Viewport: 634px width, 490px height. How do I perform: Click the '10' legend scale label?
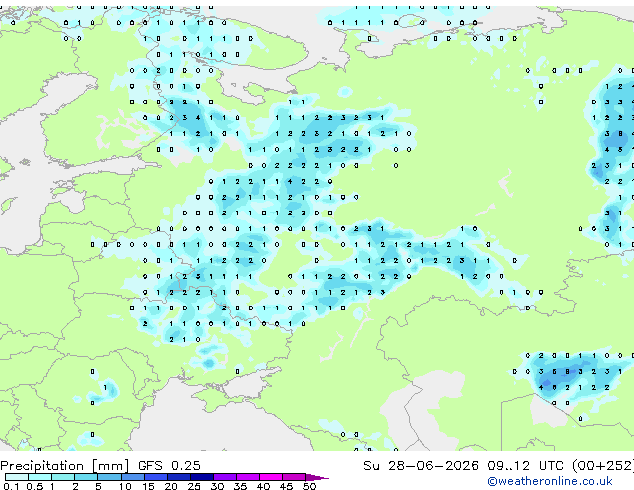click(125, 486)
